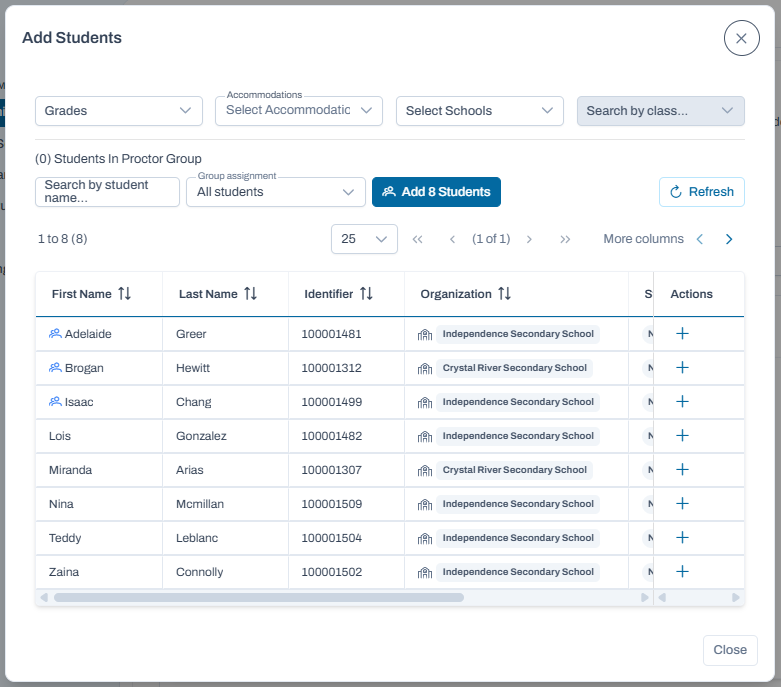
Task: Add Lois Gonzalez using plus icon
Action: (x=682, y=435)
